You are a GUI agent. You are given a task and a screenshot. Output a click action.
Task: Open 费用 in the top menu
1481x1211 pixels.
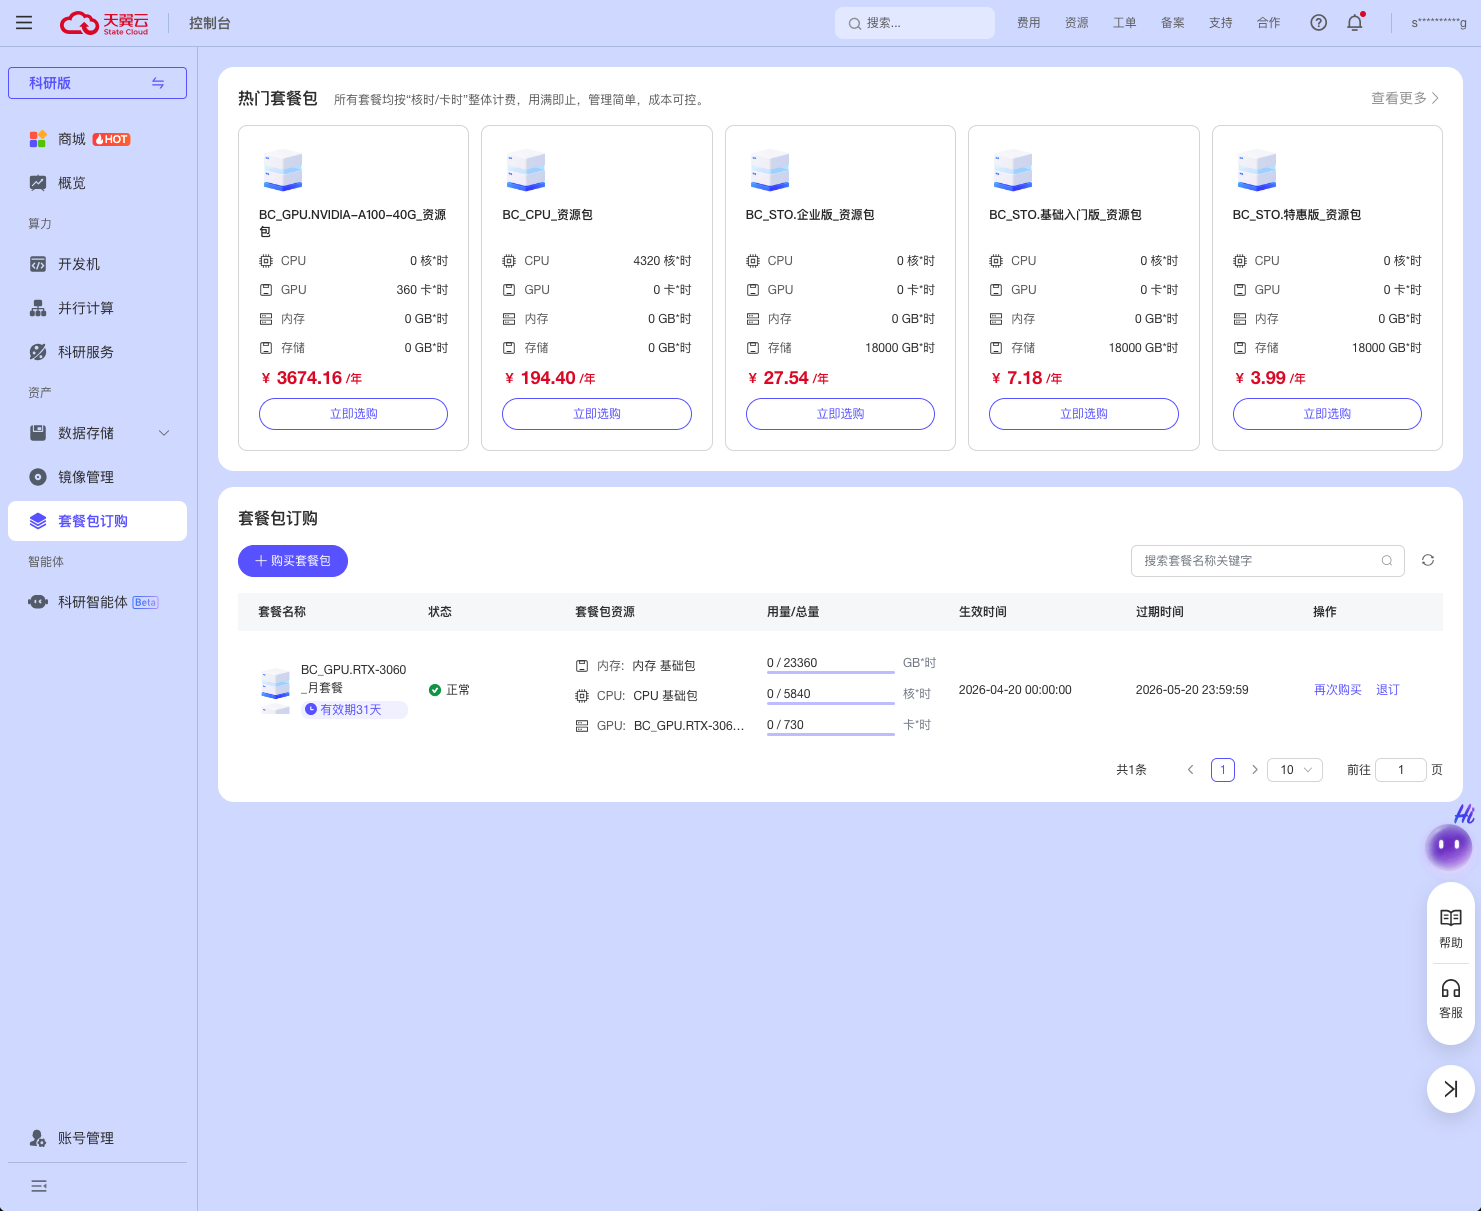click(x=1029, y=23)
